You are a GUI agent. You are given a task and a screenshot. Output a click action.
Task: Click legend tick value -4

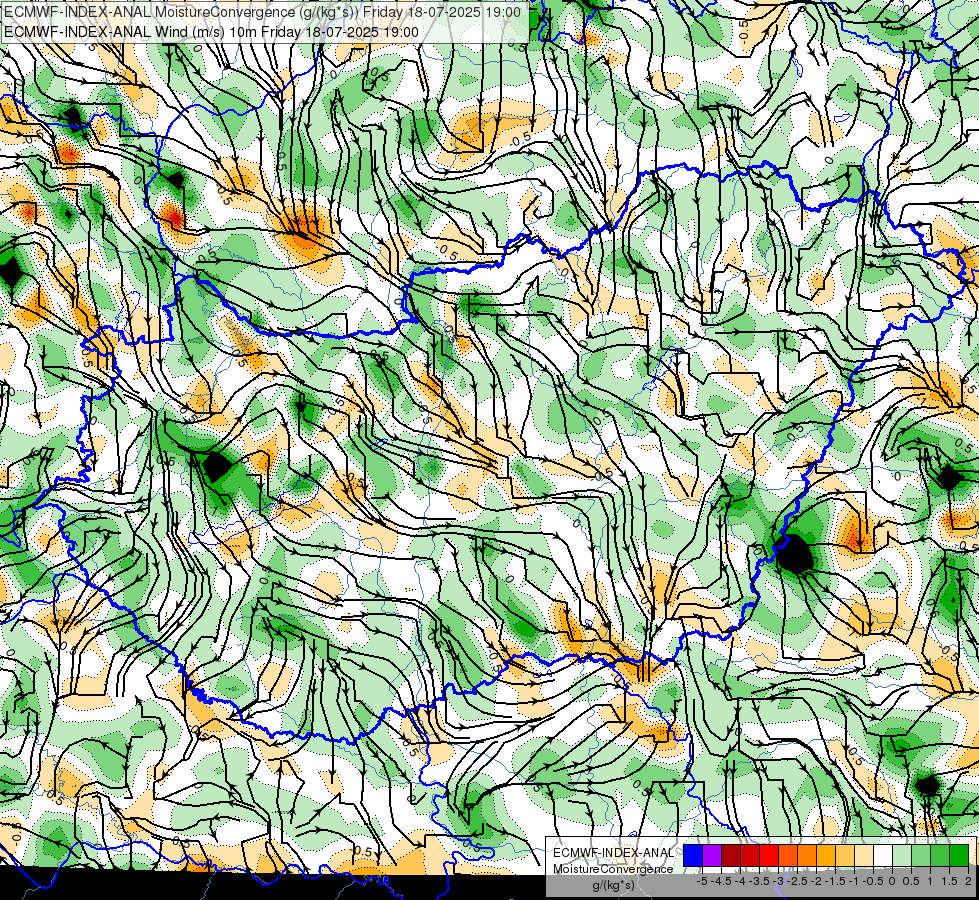pyautogui.click(x=740, y=881)
